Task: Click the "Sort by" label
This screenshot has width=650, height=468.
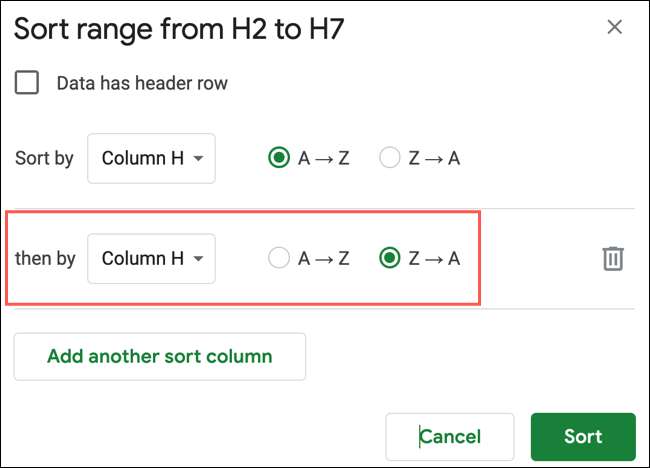Action: pos(44,158)
